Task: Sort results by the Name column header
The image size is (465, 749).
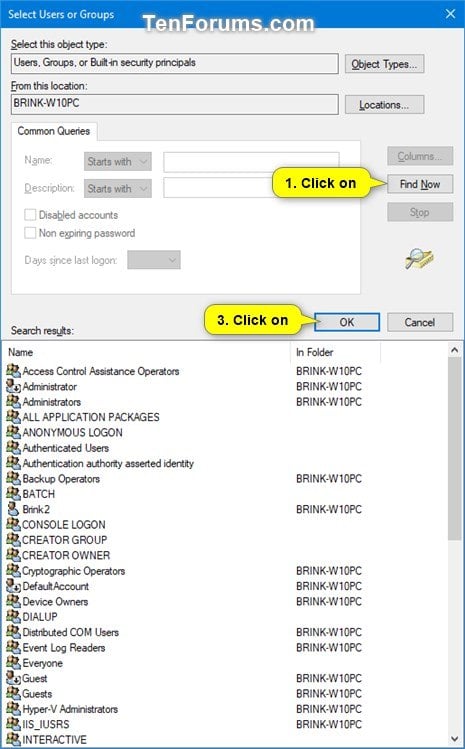Action: [147, 353]
